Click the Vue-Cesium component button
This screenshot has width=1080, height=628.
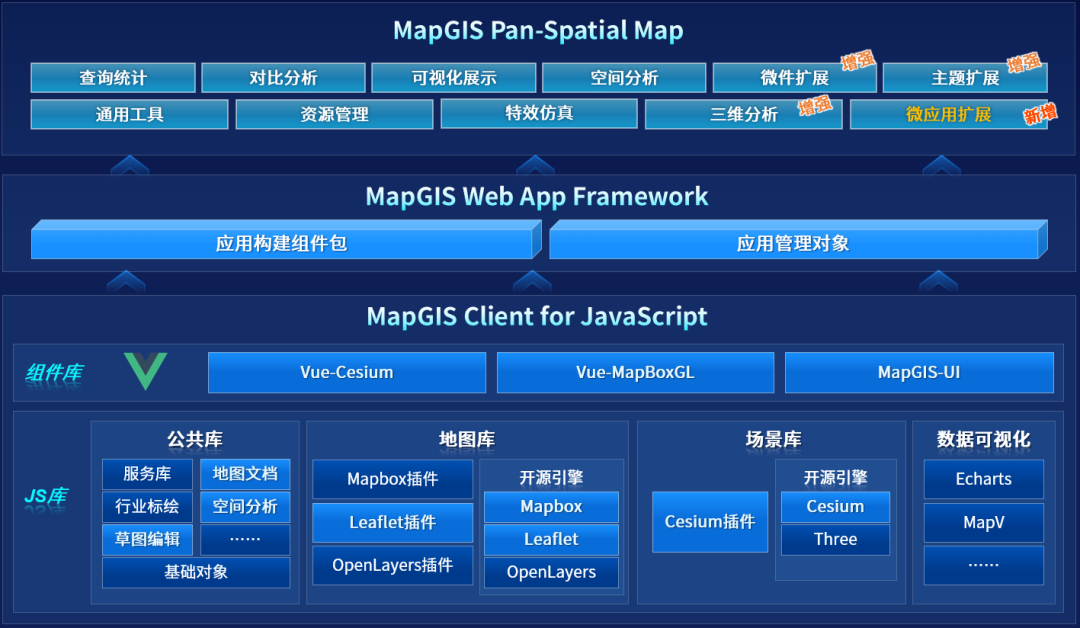coord(347,371)
